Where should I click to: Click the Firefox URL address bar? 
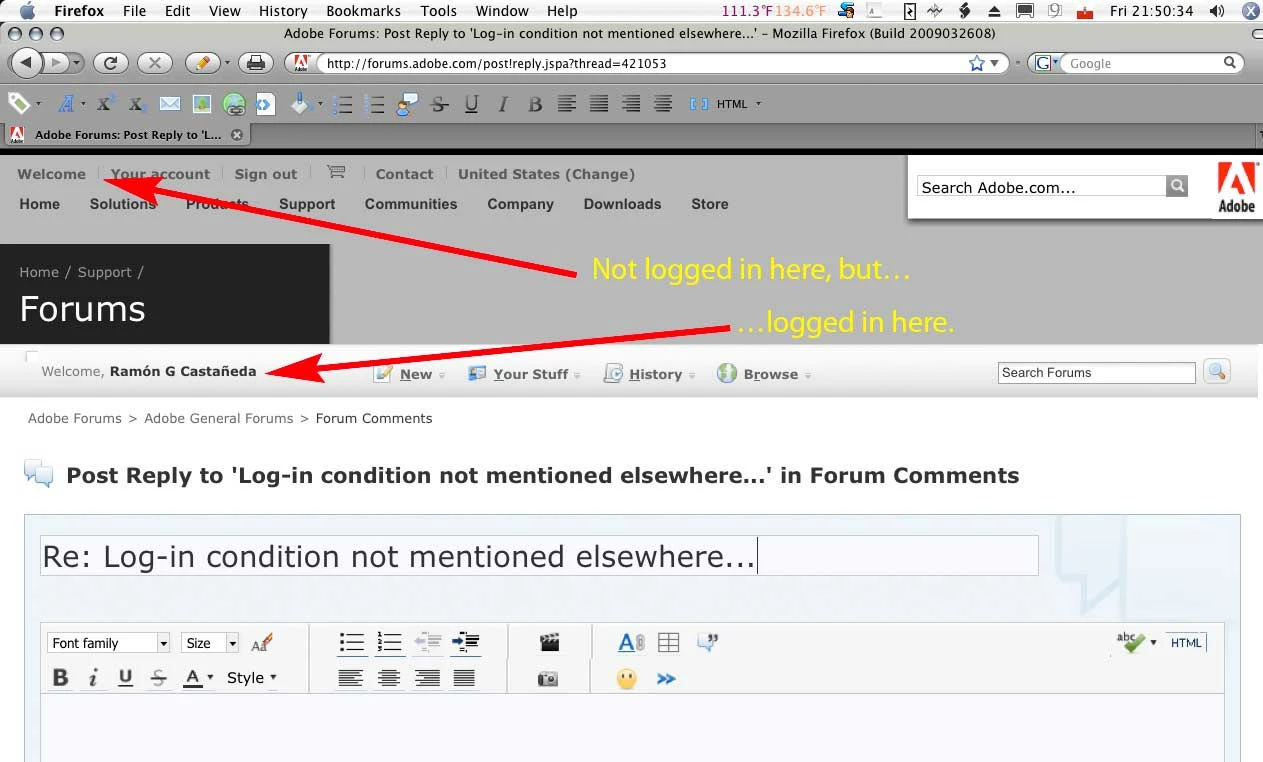point(640,63)
